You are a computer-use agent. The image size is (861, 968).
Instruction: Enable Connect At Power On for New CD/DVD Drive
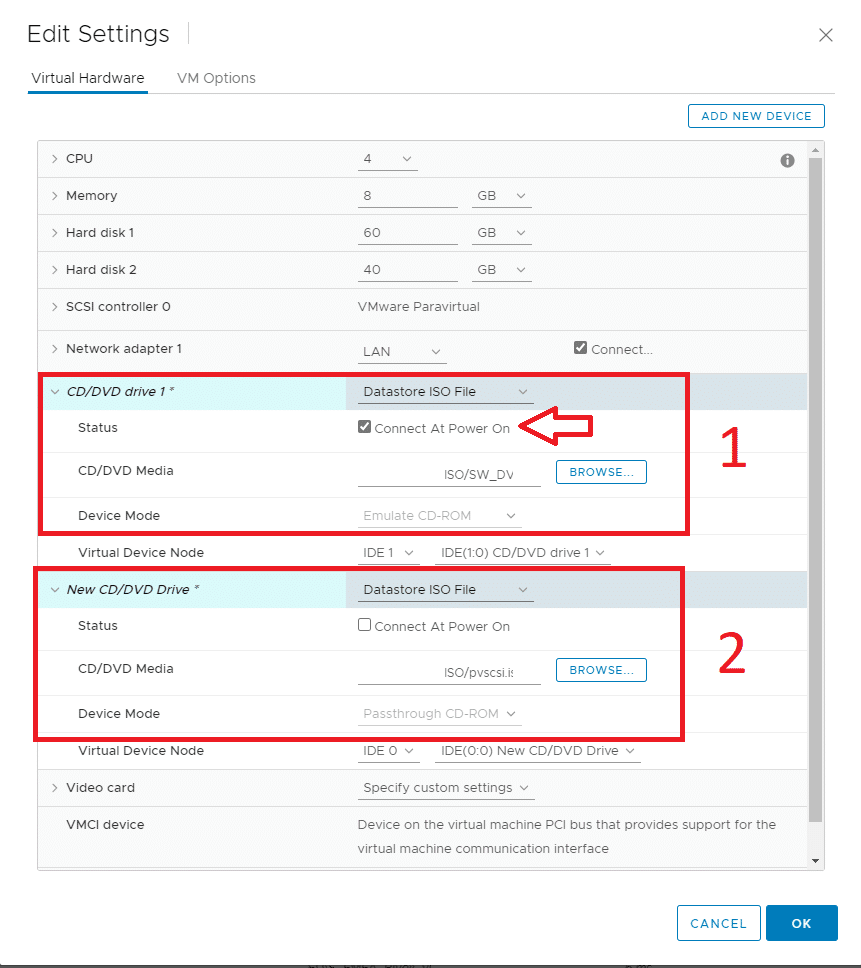[x=365, y=625]
